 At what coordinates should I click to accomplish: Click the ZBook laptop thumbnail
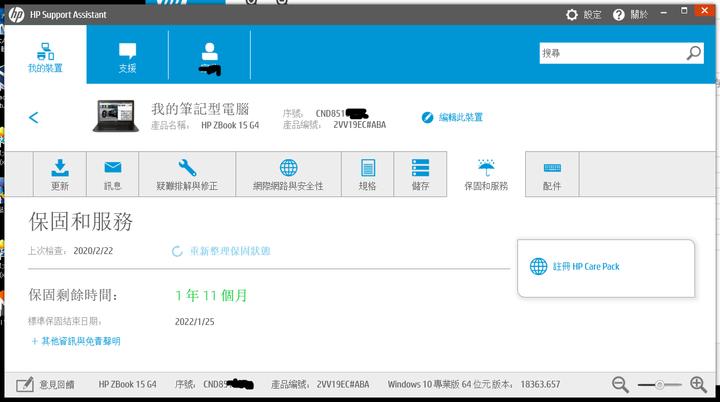click(116, 116)
